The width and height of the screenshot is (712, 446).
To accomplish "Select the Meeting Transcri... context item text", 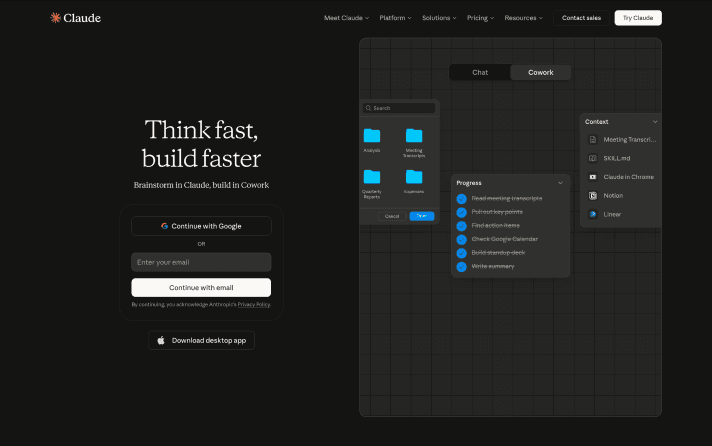I will (630, 139).
